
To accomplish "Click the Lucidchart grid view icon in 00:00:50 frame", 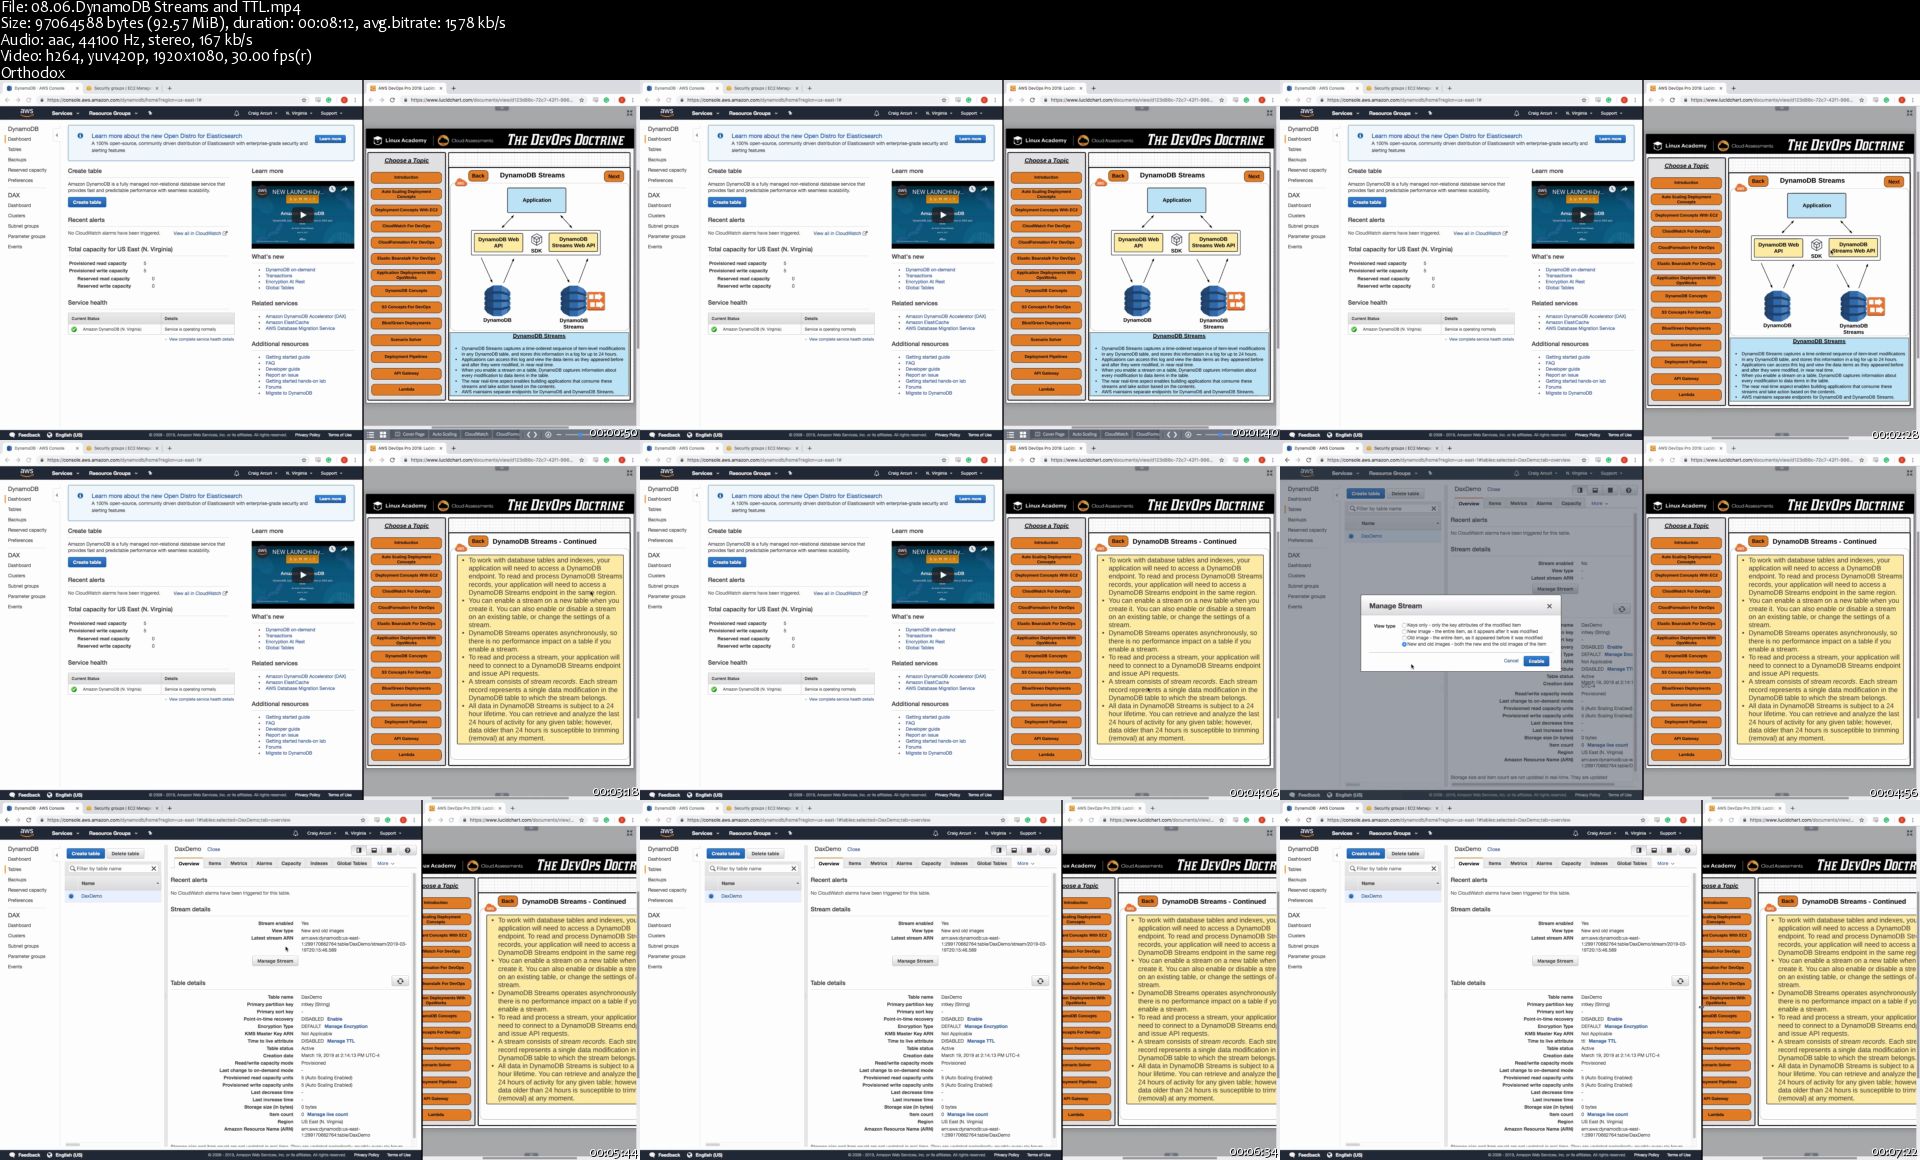I will [382, 435].
